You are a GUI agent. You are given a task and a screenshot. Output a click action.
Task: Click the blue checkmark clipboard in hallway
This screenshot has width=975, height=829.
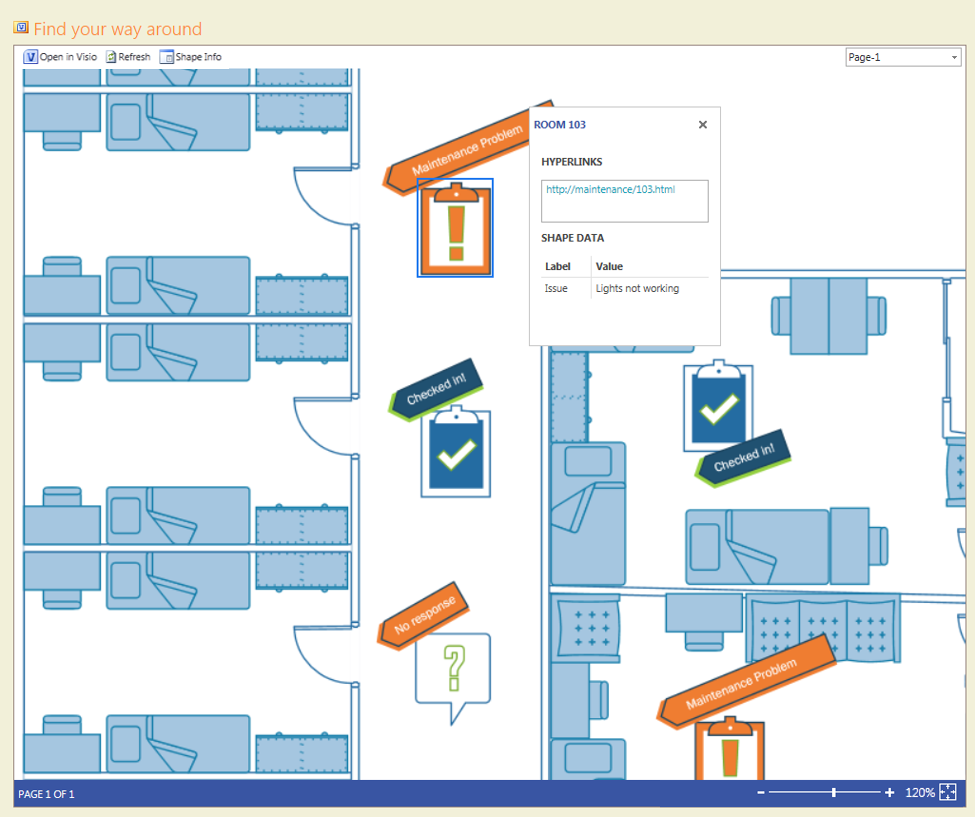(x=456, y=454)
